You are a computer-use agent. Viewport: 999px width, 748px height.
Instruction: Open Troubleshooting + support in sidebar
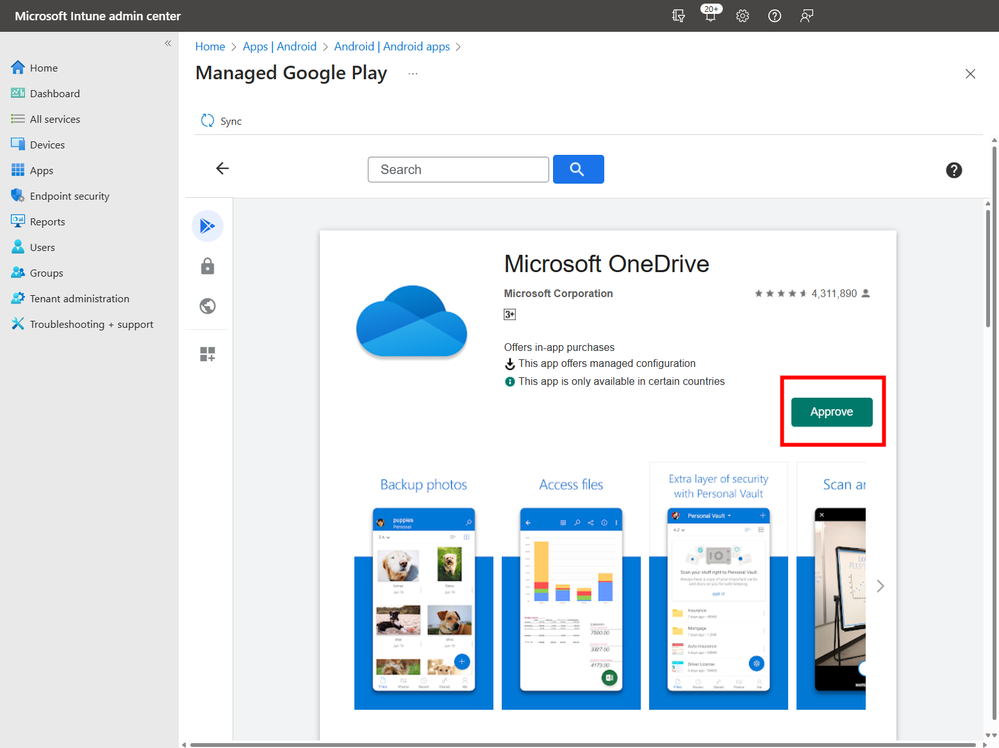82,324
